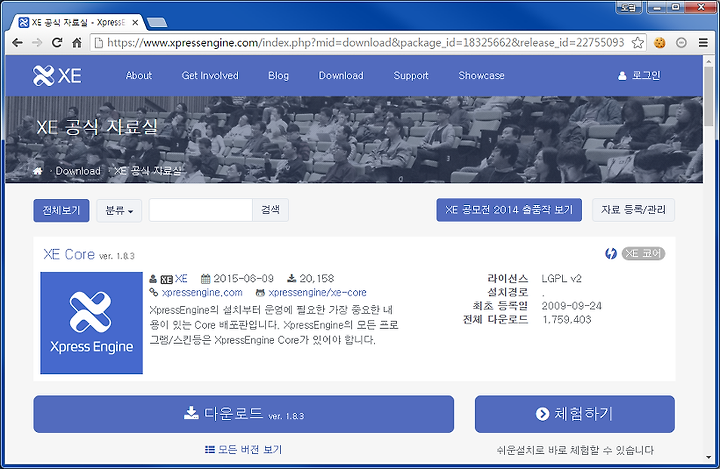Click the XE logo in the header
The image size is (720, 469).
click(57, 76)
